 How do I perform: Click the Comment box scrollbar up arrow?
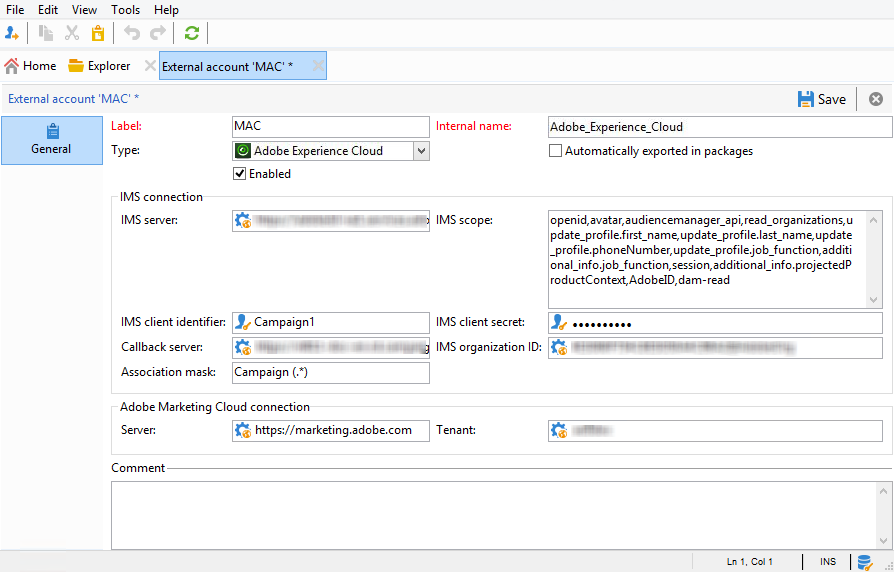(883, 491)
